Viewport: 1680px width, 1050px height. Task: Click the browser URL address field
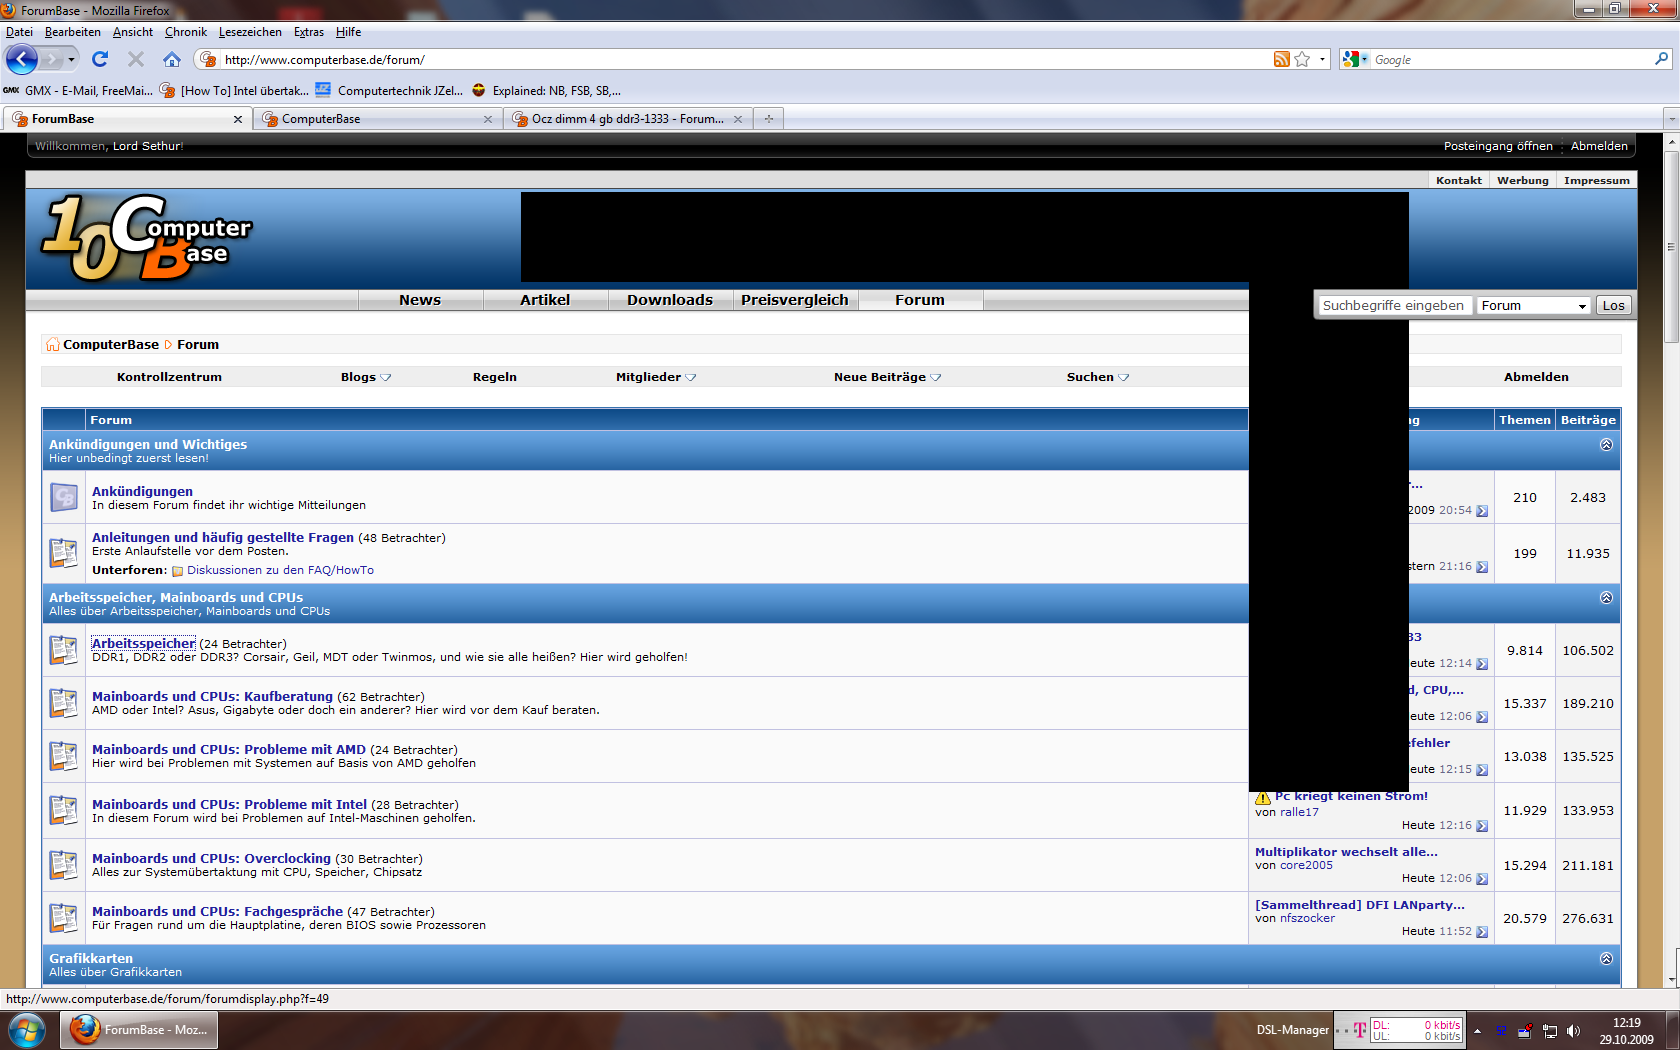tap(745, 60)
